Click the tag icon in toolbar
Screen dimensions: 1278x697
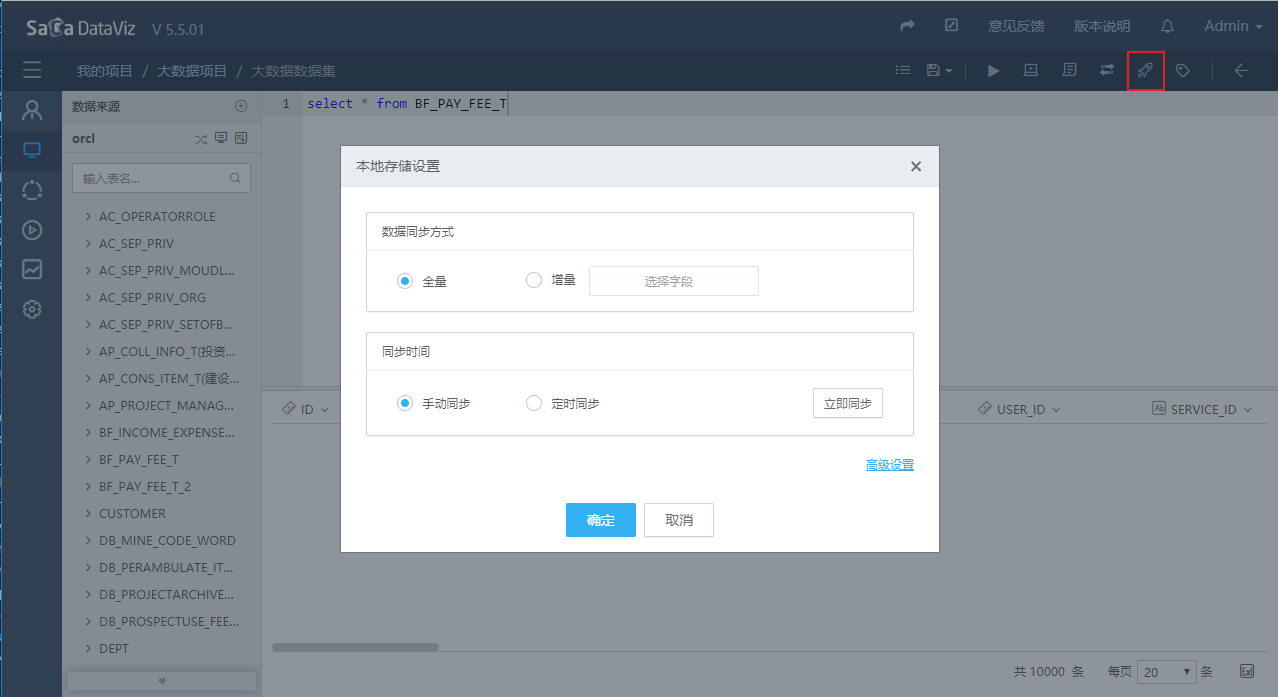(x=1183, y=70)
